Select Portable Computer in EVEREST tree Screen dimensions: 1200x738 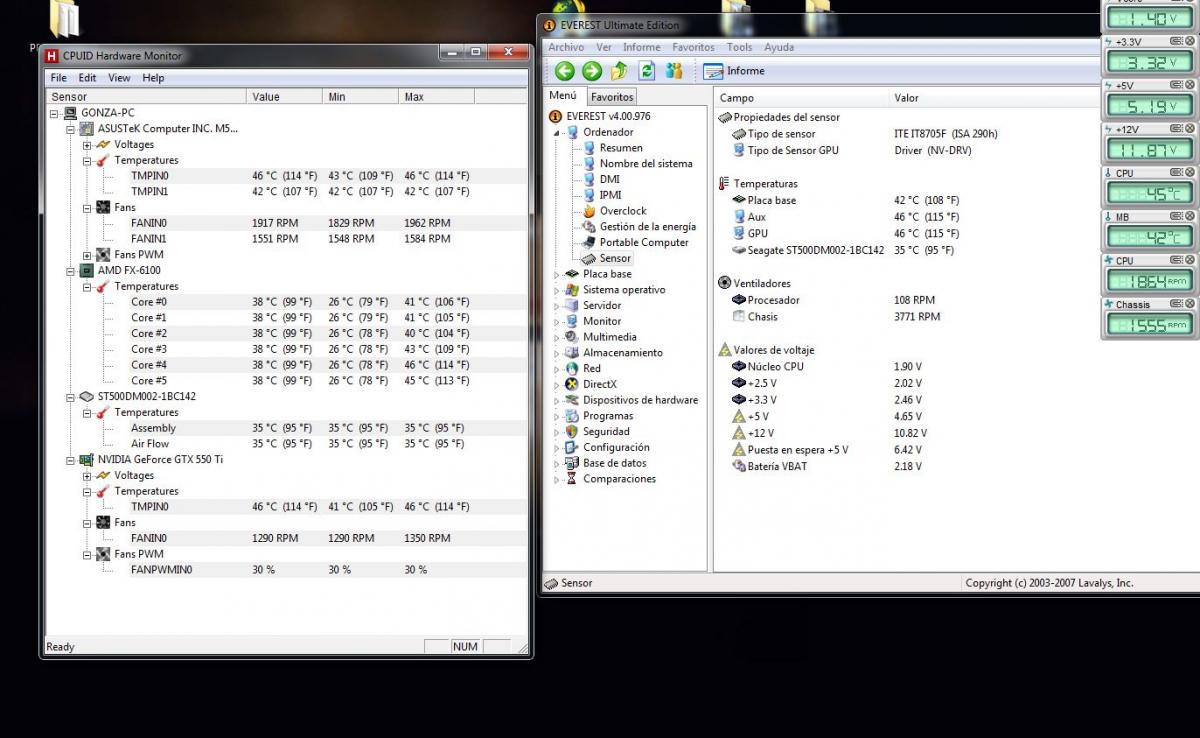pos(635,243)
